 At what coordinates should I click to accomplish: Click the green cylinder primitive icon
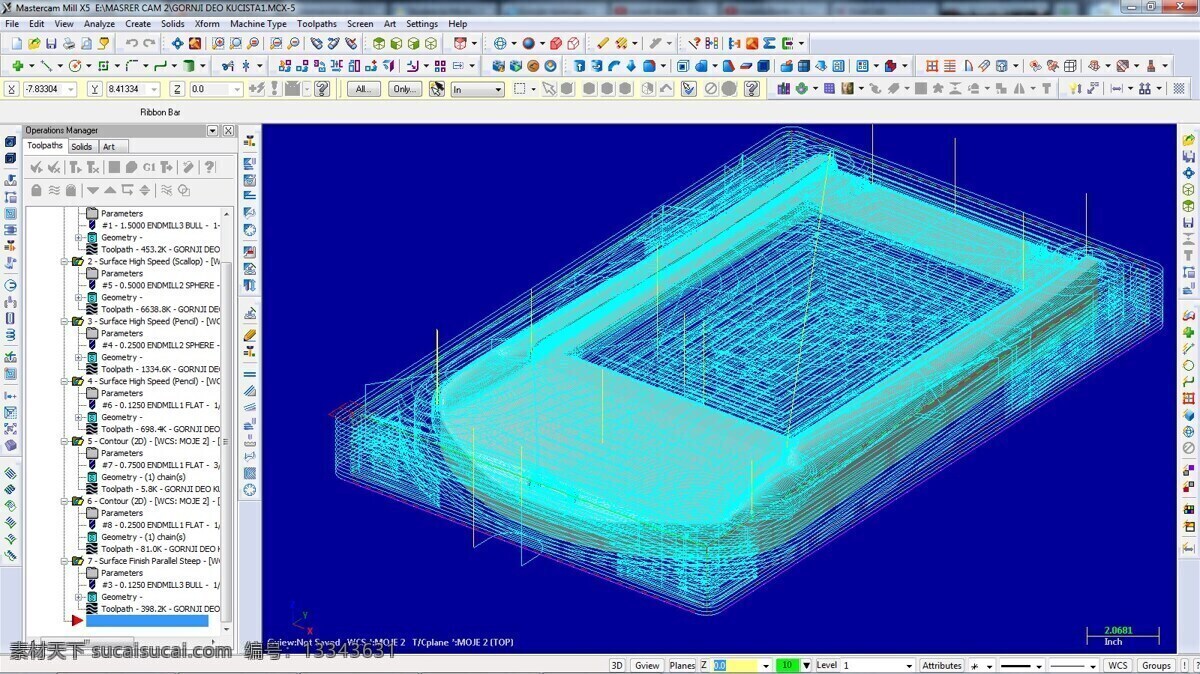188,66
